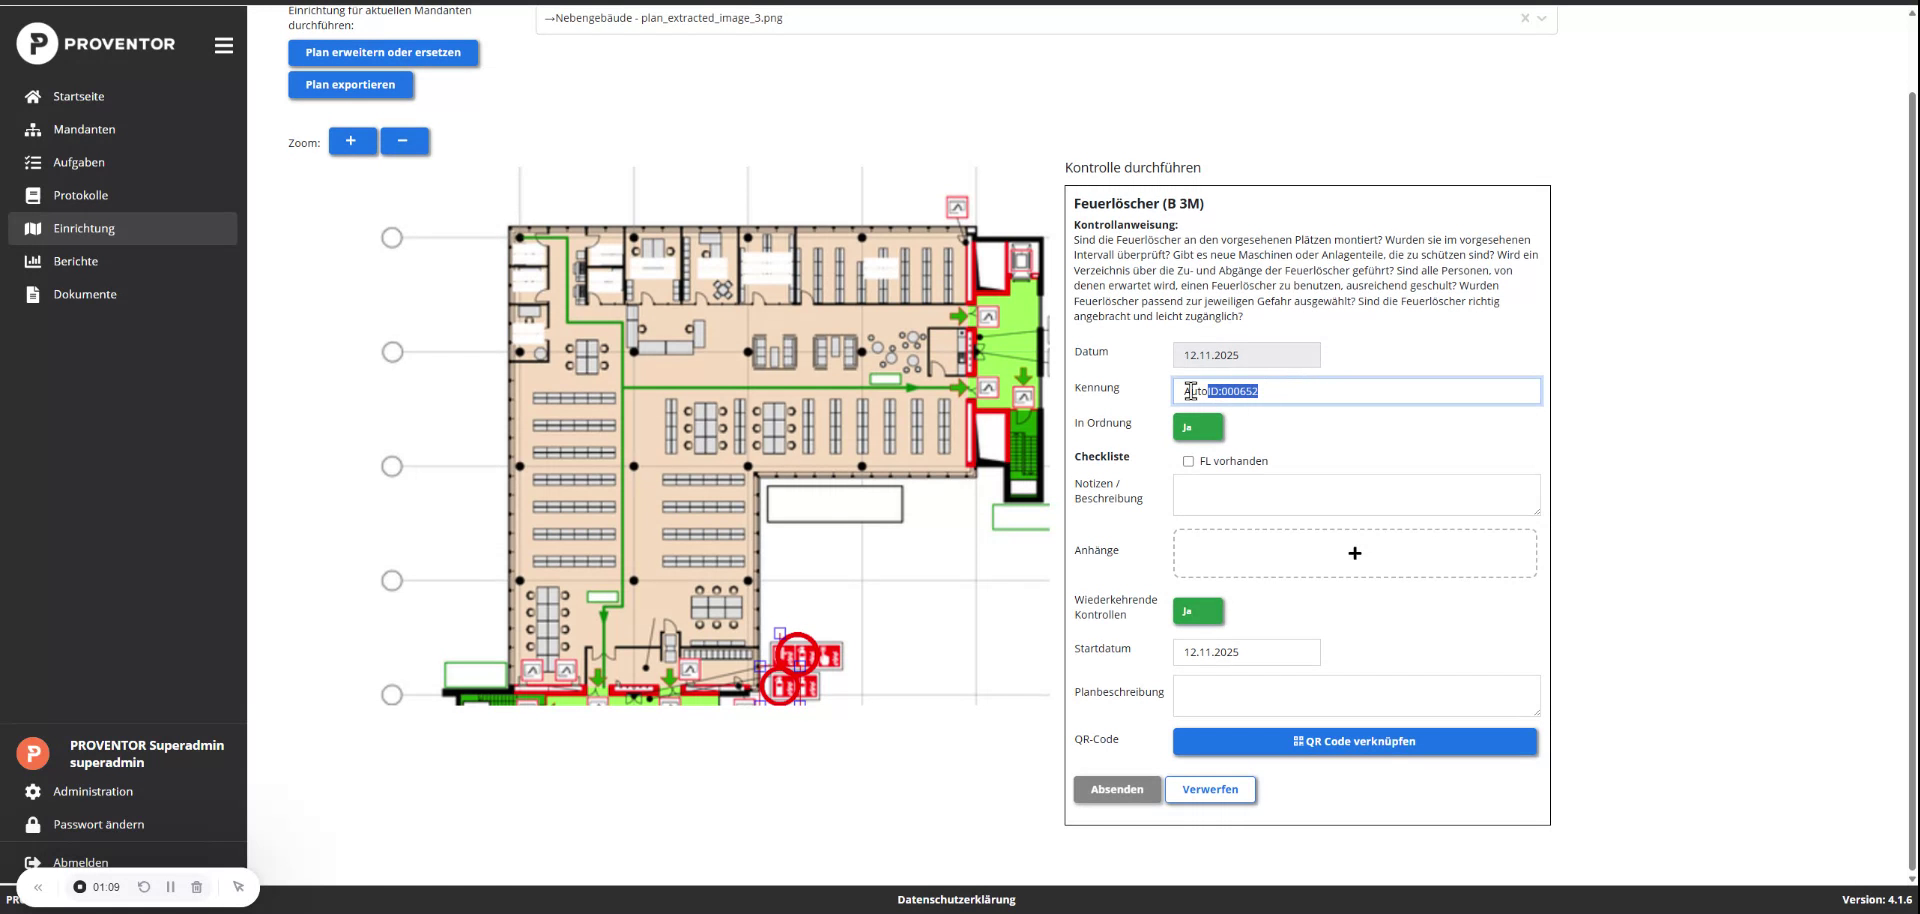Click the zoom in plus button
The height and width of the screenshot is (914, 1920).
pyautogui.click(x=352, y=142)
